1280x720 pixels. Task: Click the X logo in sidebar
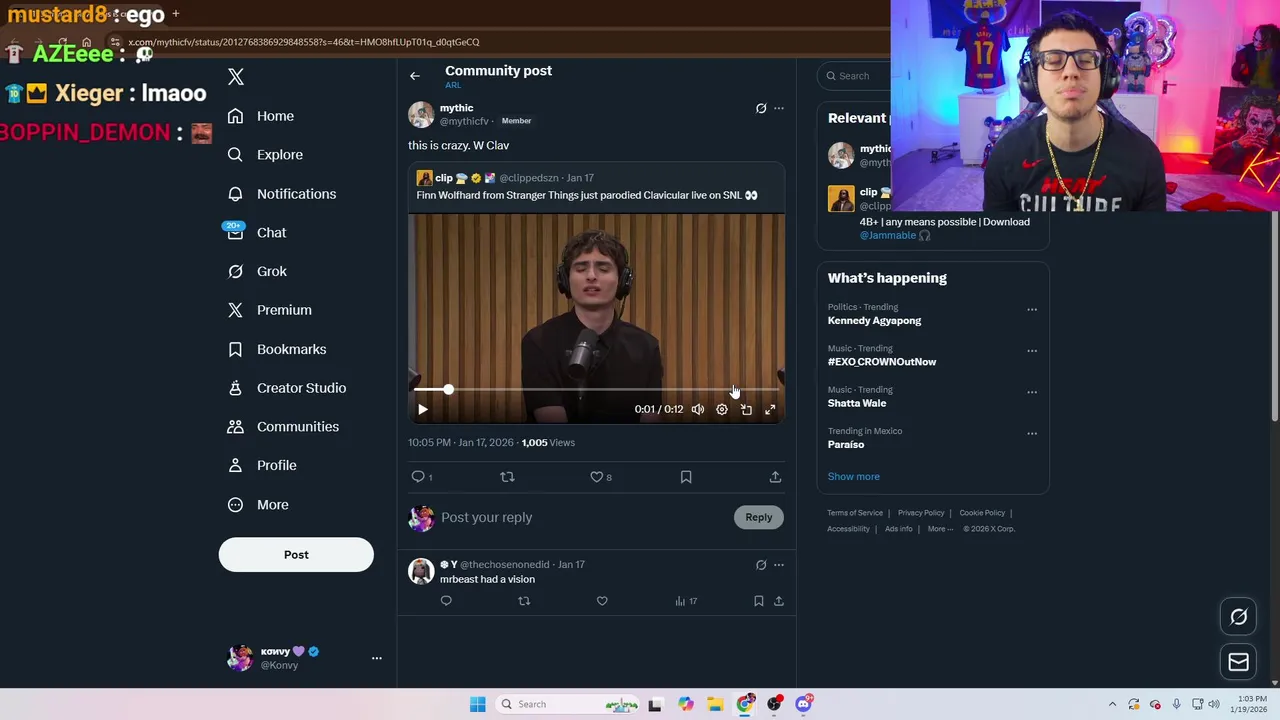[x=236, y=77]
